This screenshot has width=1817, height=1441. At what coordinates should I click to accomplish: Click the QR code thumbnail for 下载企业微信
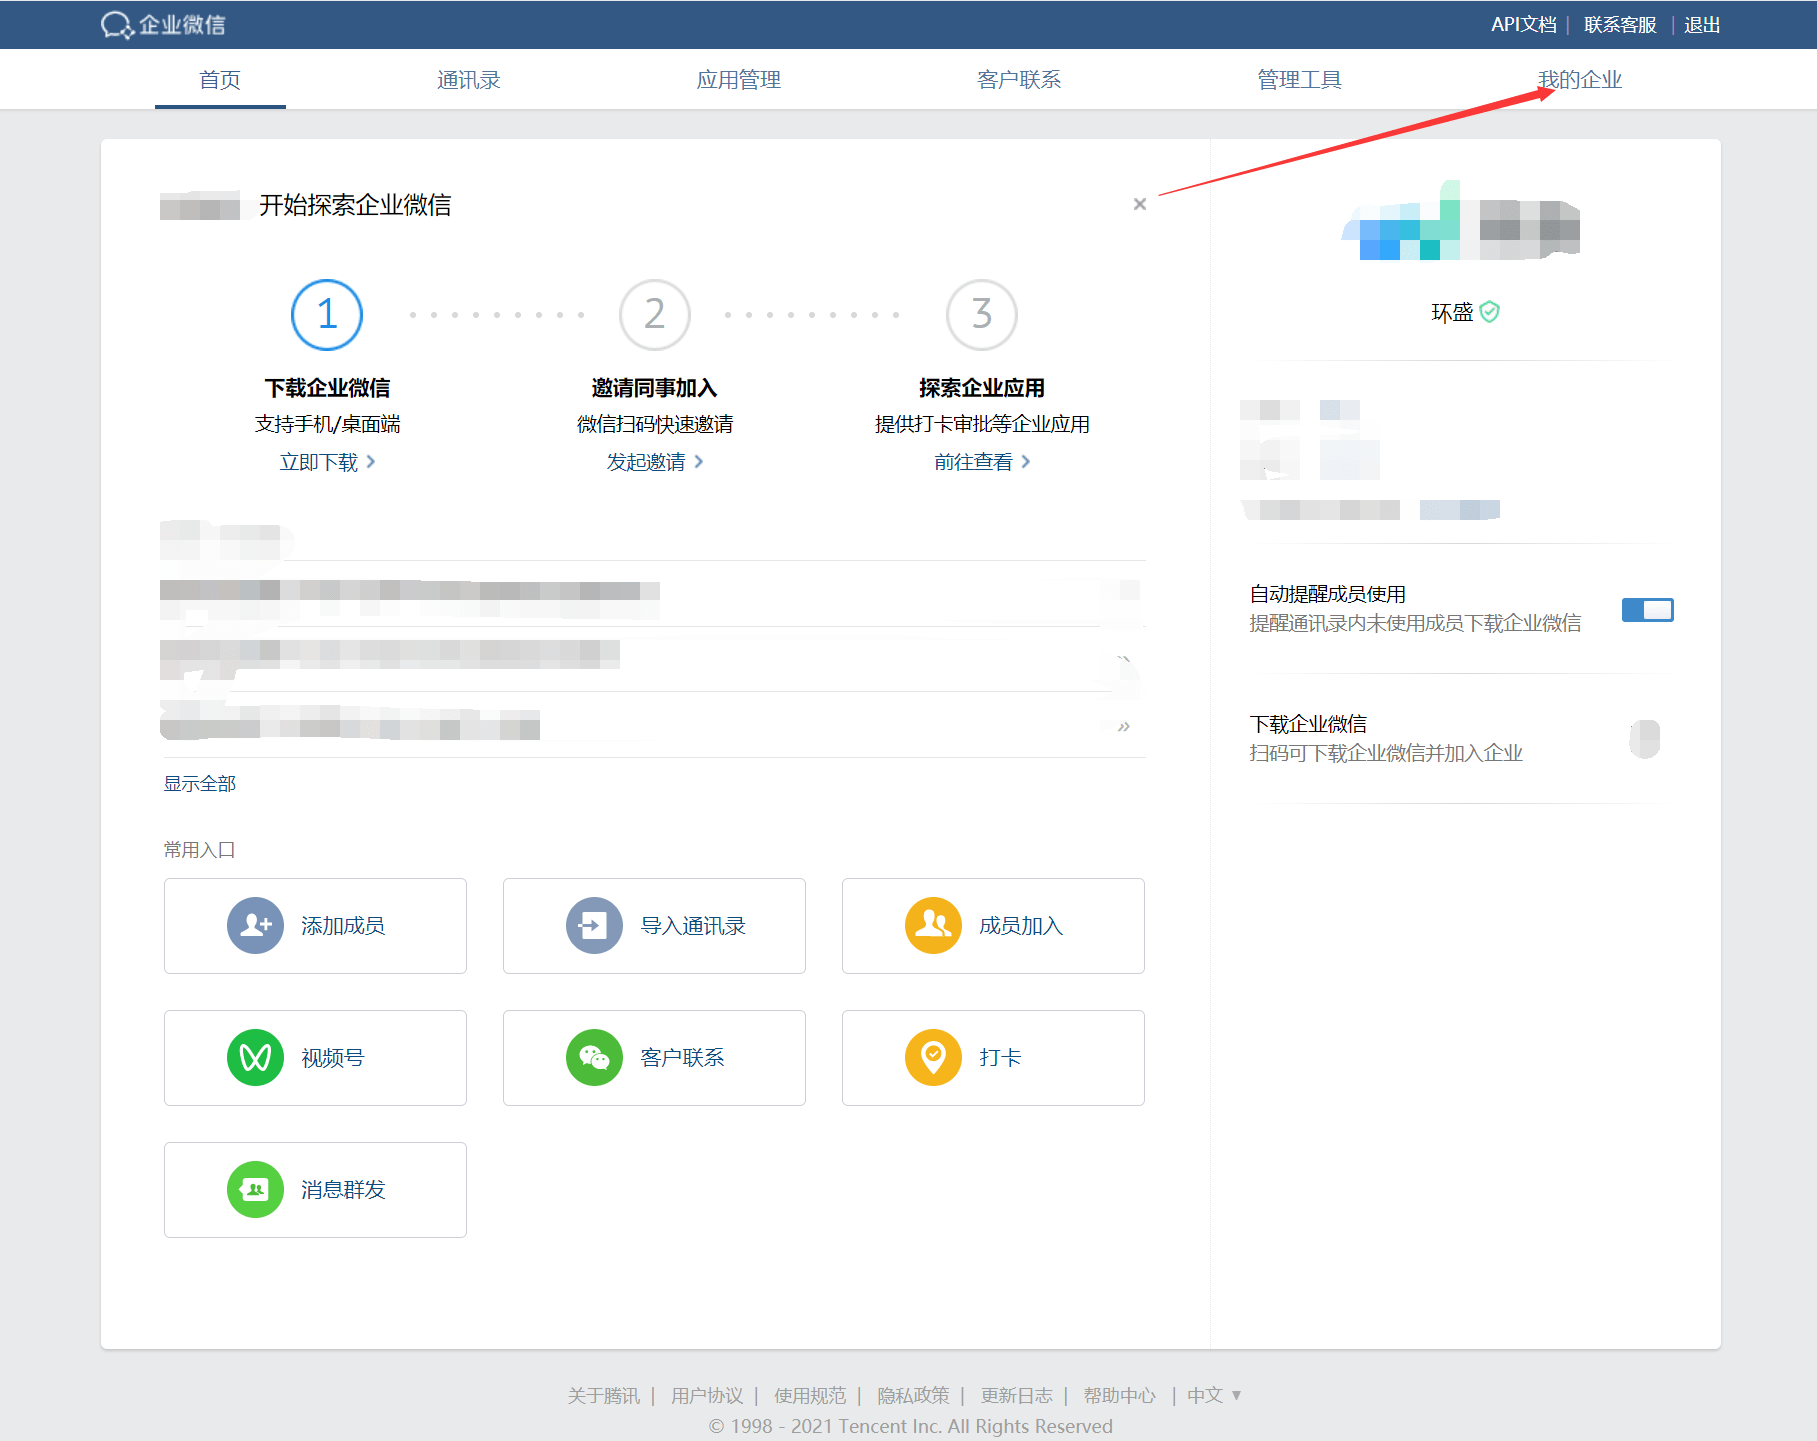click(x=1645, y=739)
